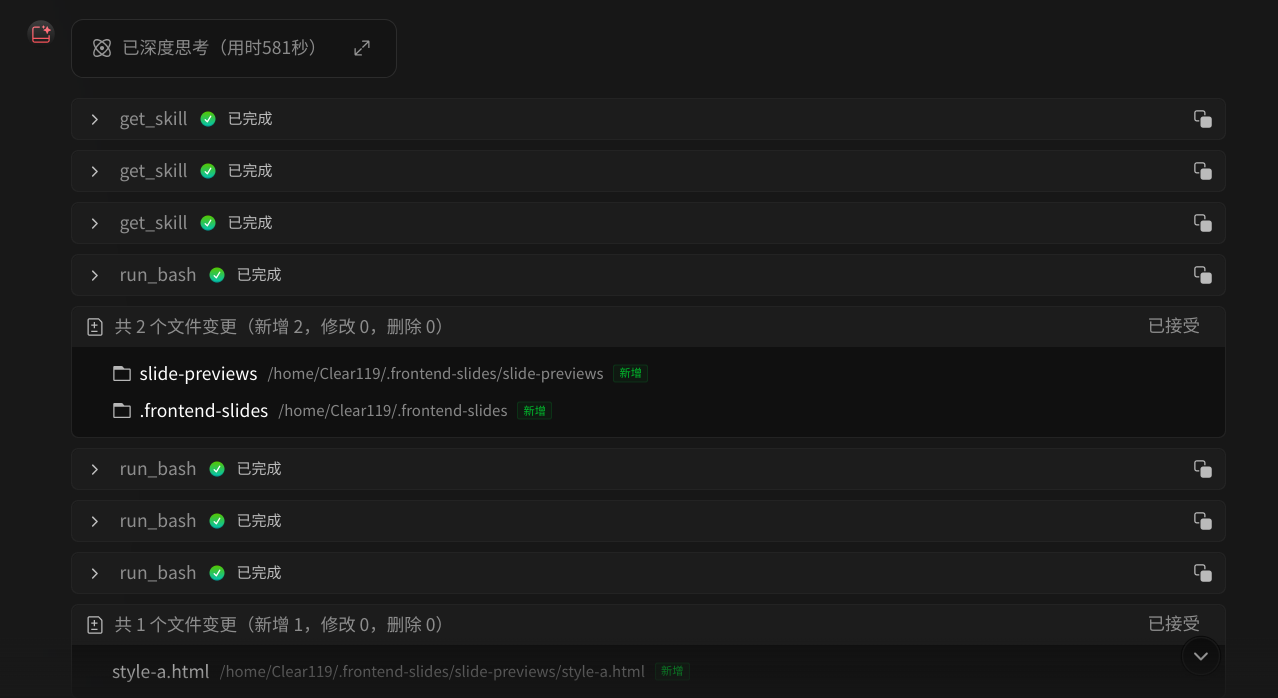Click the file-diff icon beside 共 1 个文件变更
The height and width of the screenshot is (698, 1278).
(95, 625)
